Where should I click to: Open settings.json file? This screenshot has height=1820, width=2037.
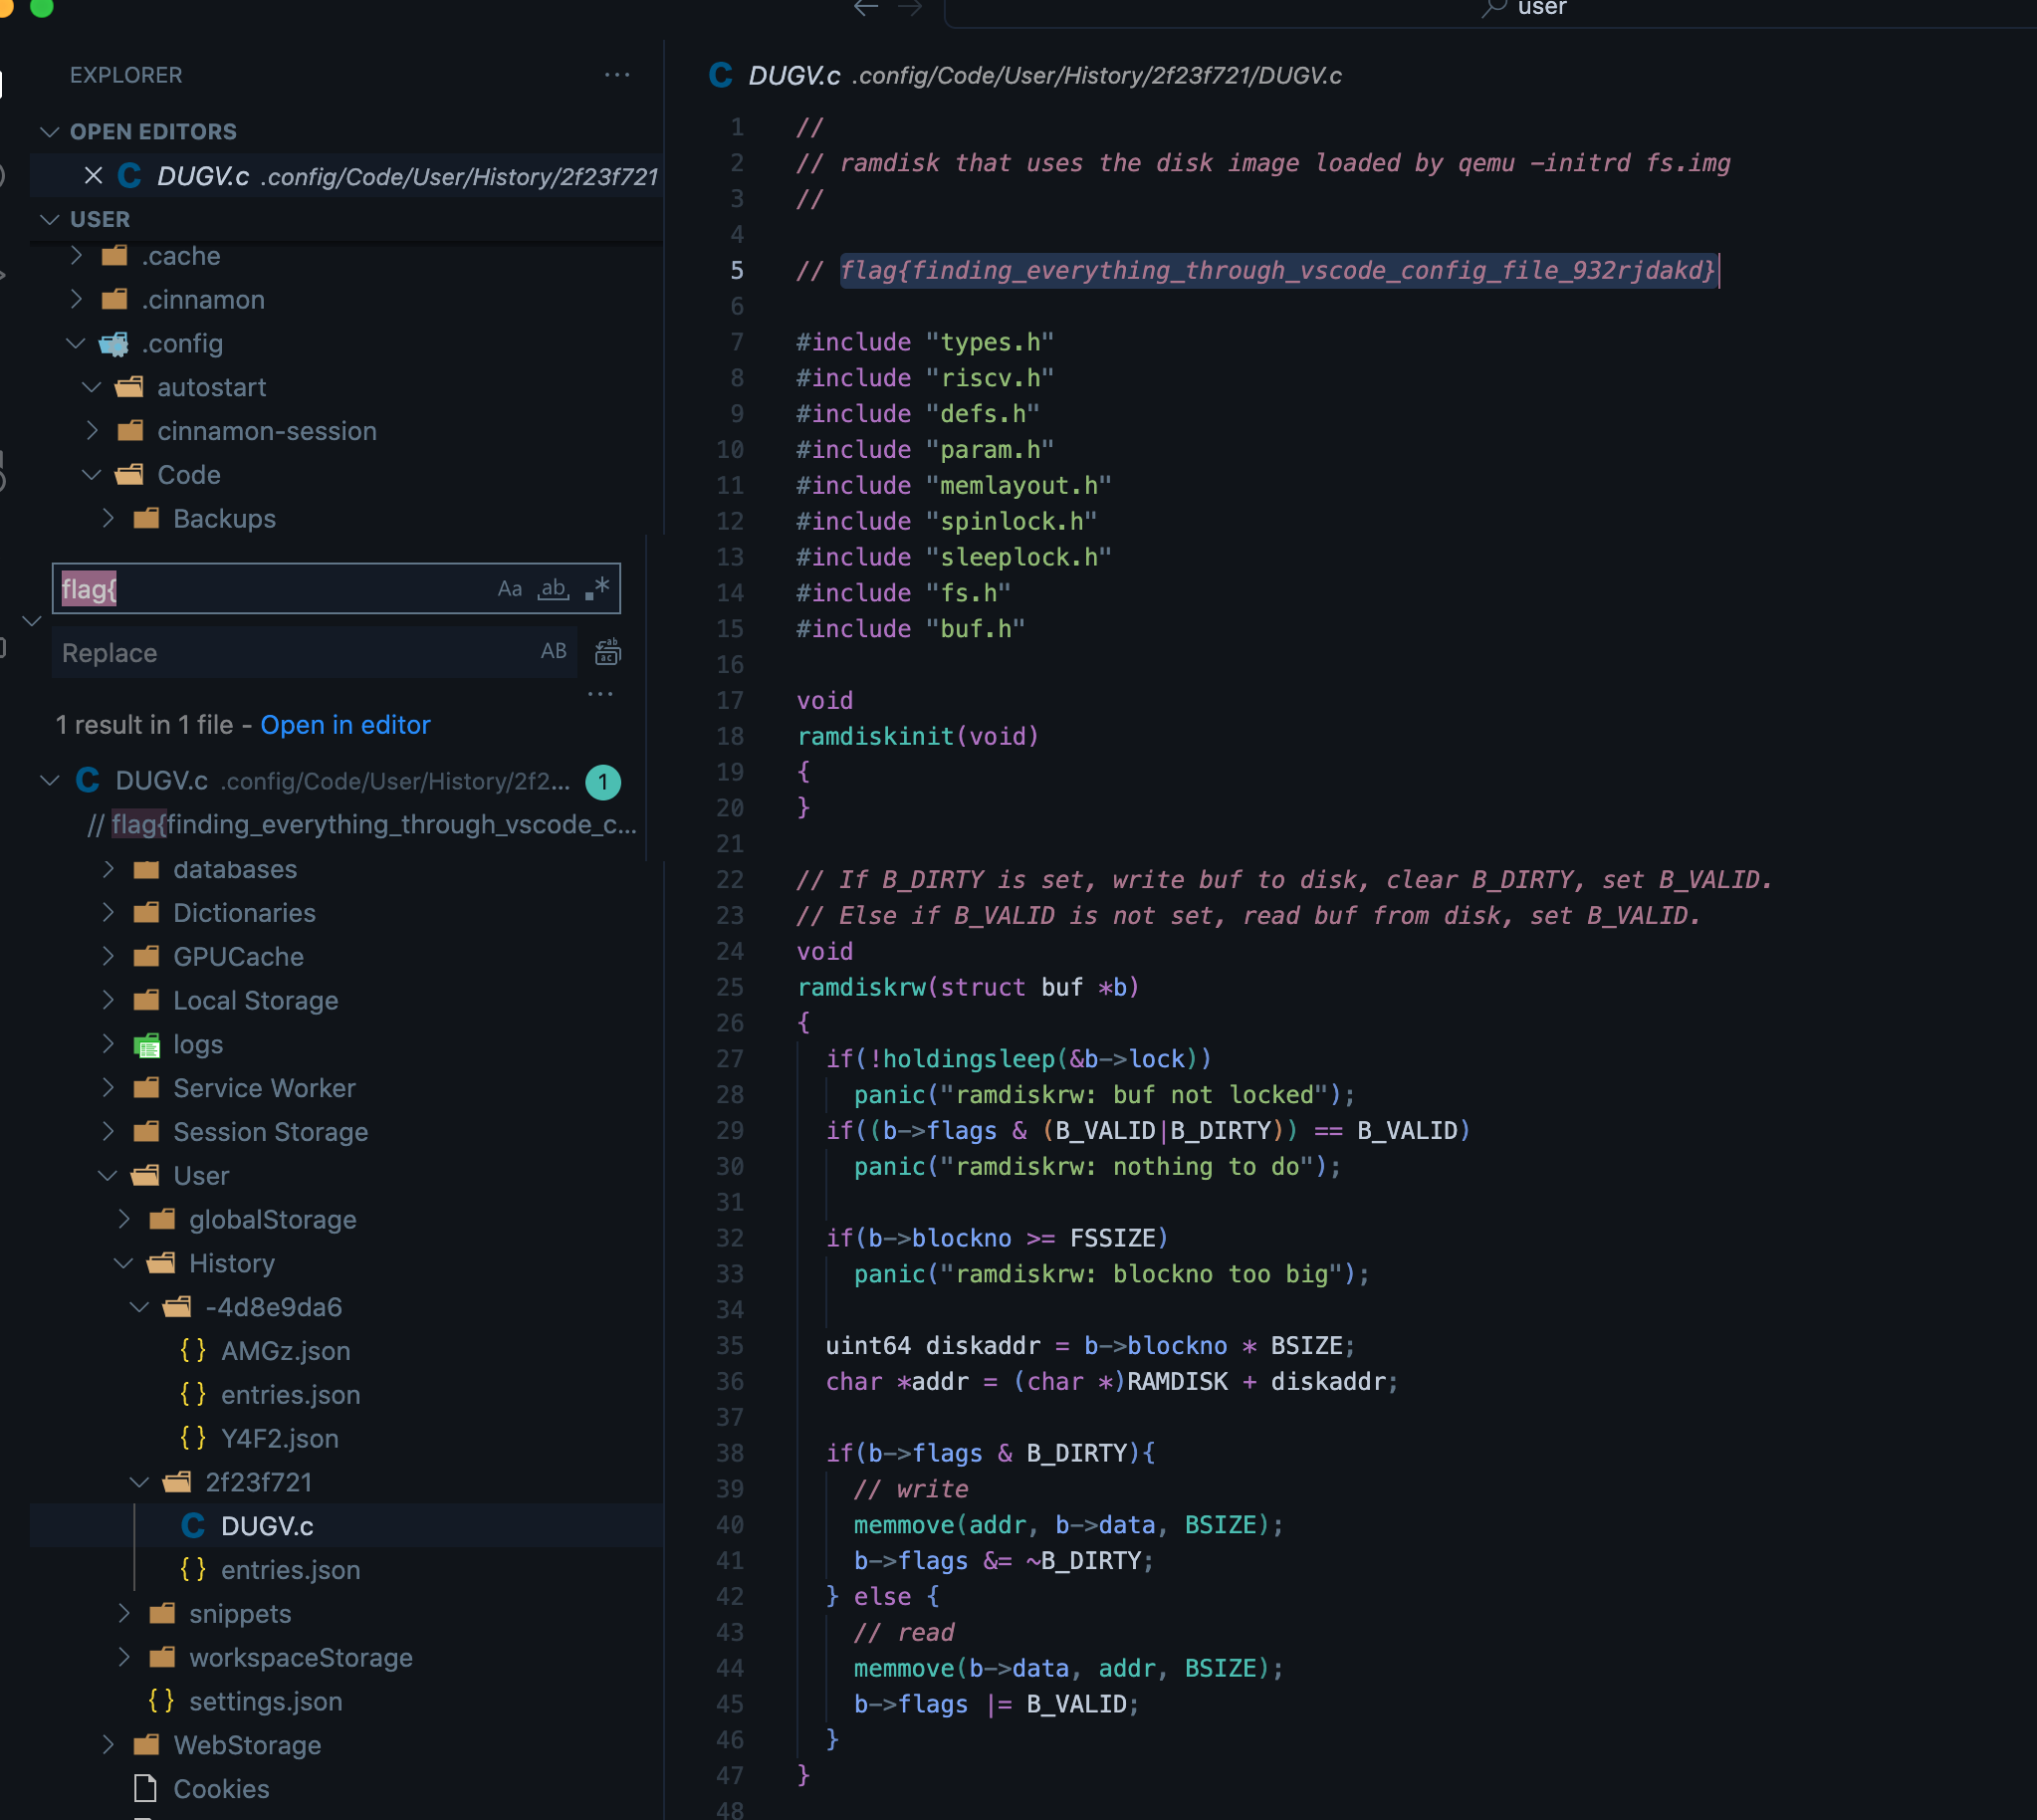point(265,1702)
